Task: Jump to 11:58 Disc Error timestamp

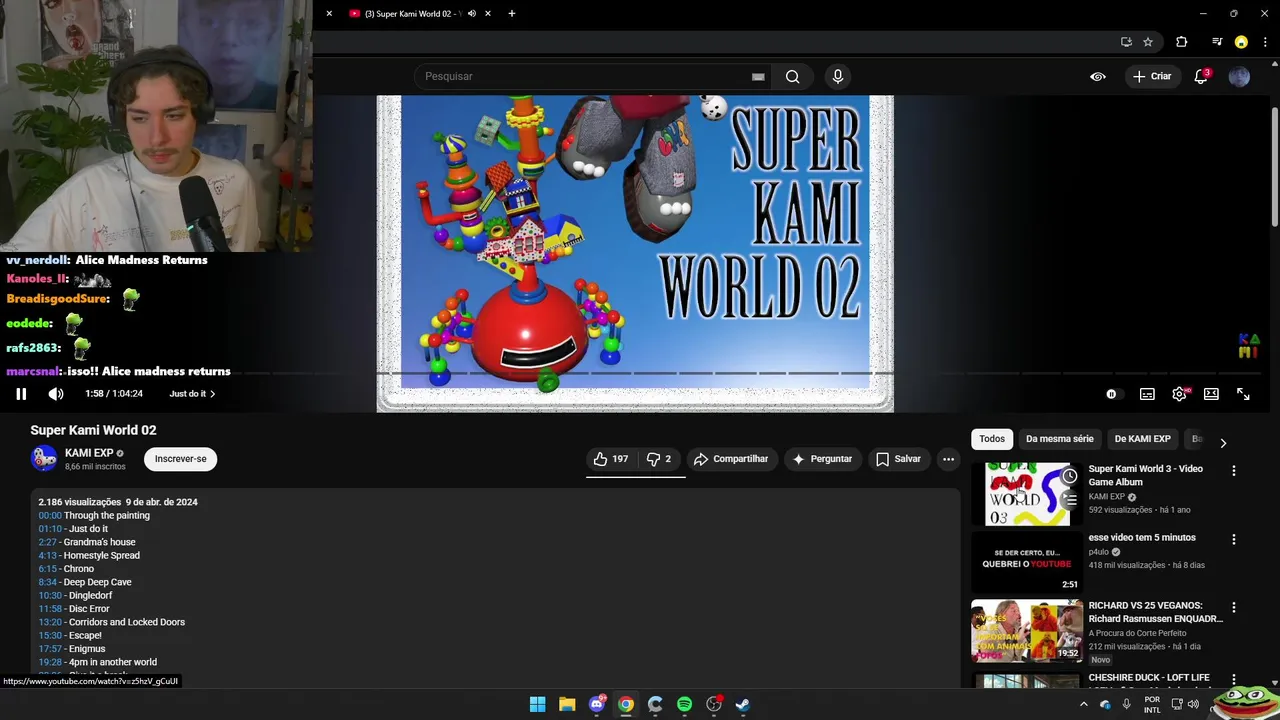Action: coord(50,609)
